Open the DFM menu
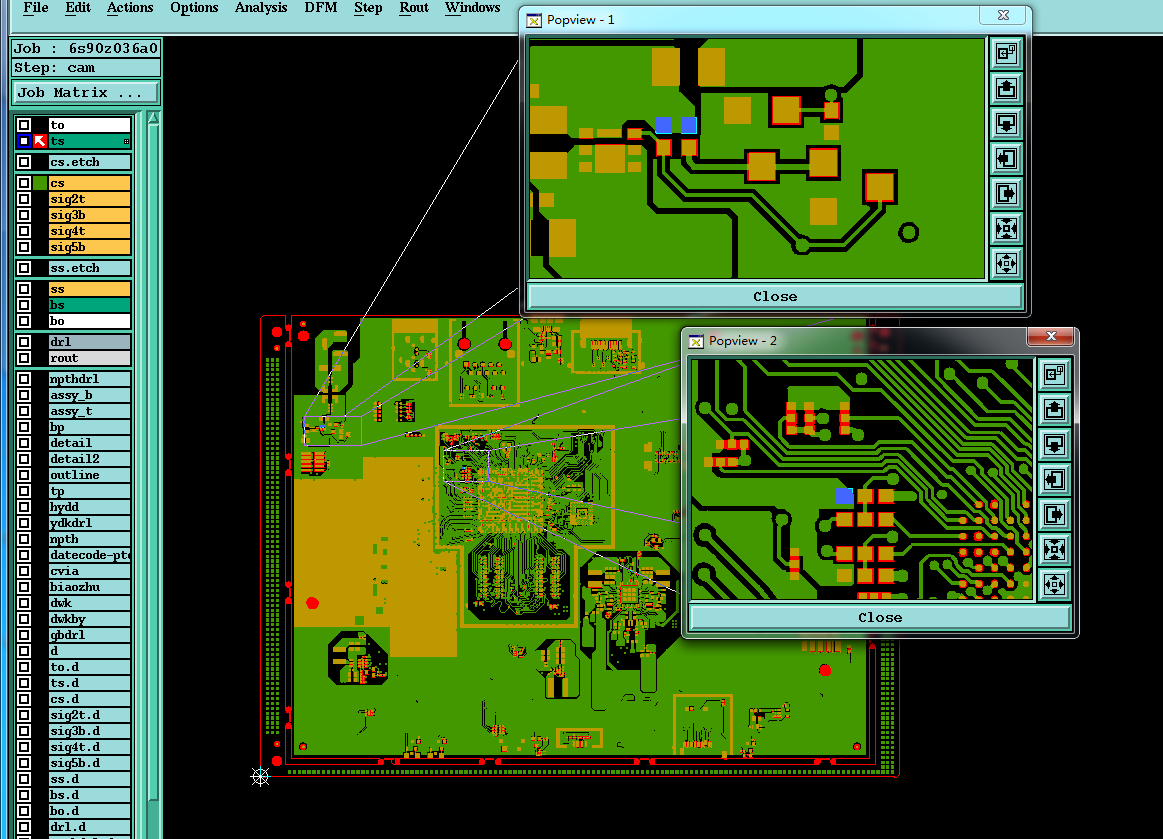The image size is (1163, 839). tap(320, 8)
